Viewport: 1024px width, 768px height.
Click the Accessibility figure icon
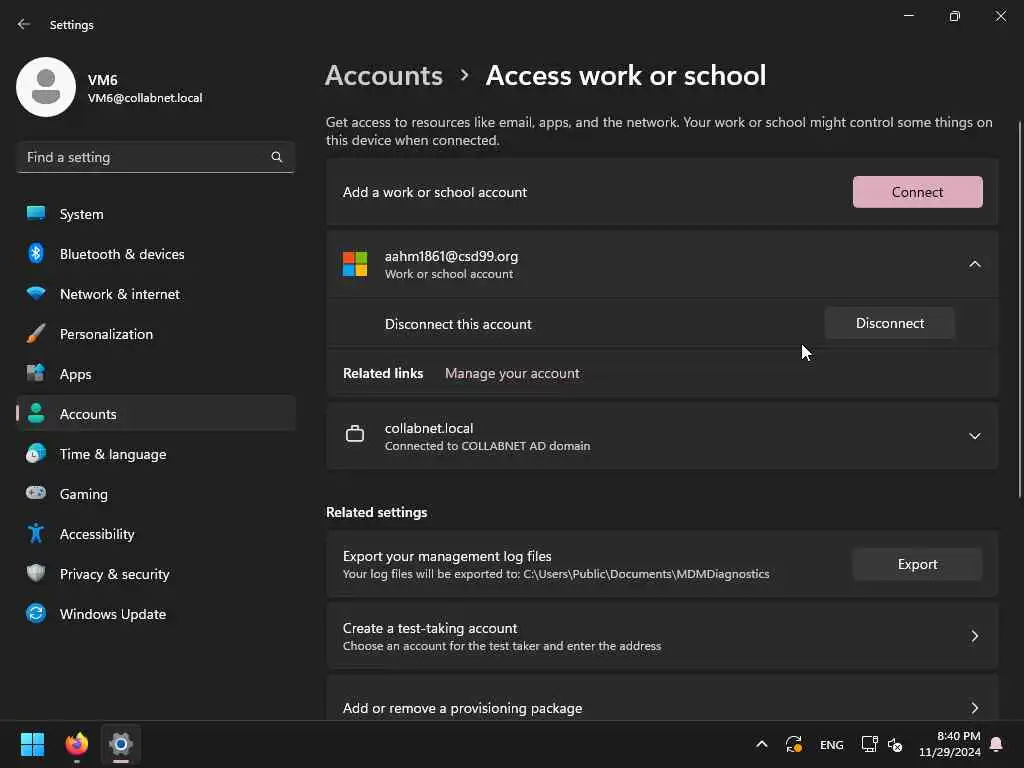36,534
